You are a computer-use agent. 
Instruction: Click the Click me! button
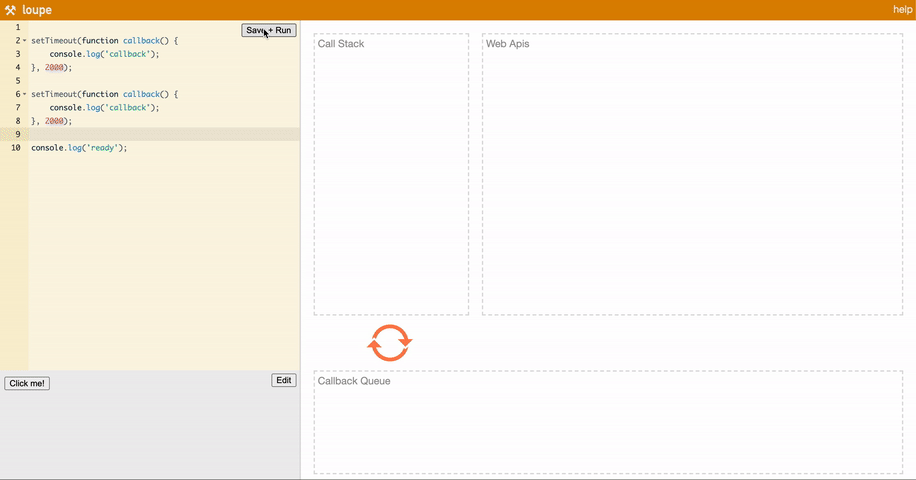coord(27,384)
